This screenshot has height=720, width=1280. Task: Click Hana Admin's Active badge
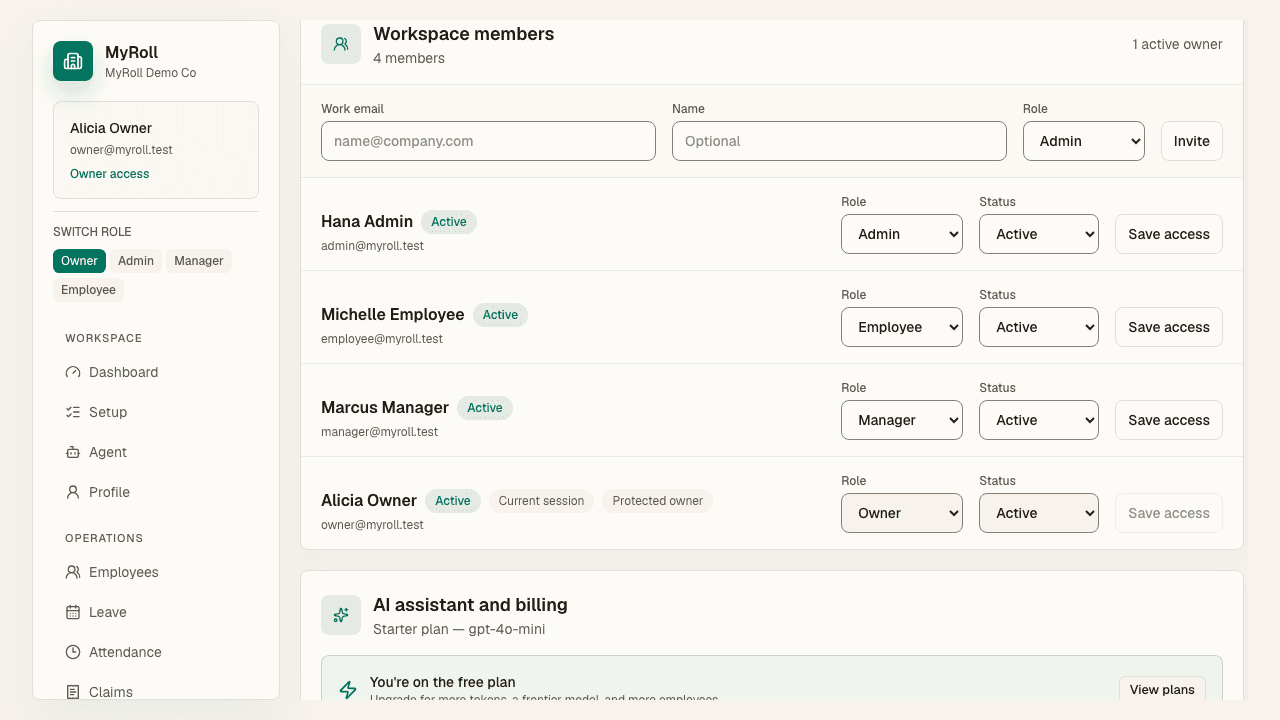[x=449, y=222]
